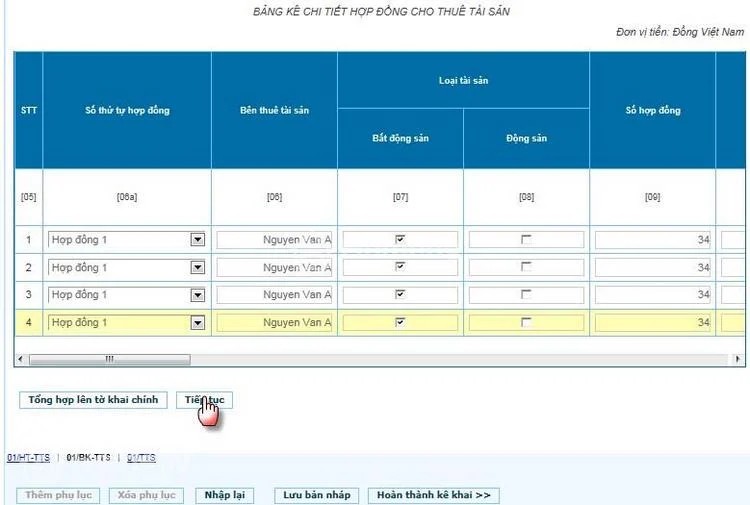Save draft with Lưu bản nháp button
Screen dimensions: 750x505
[316, 495]
